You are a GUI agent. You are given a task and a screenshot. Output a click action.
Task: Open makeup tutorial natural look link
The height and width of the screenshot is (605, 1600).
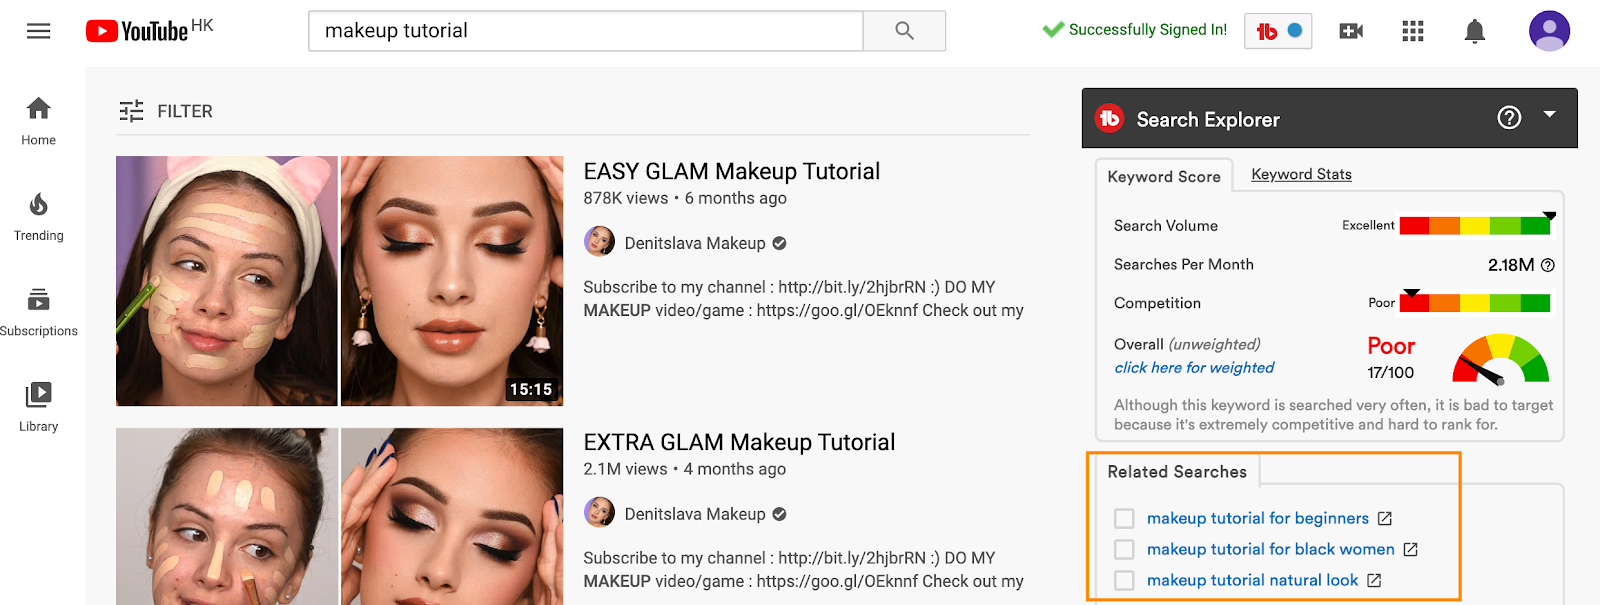(1253, 580)
